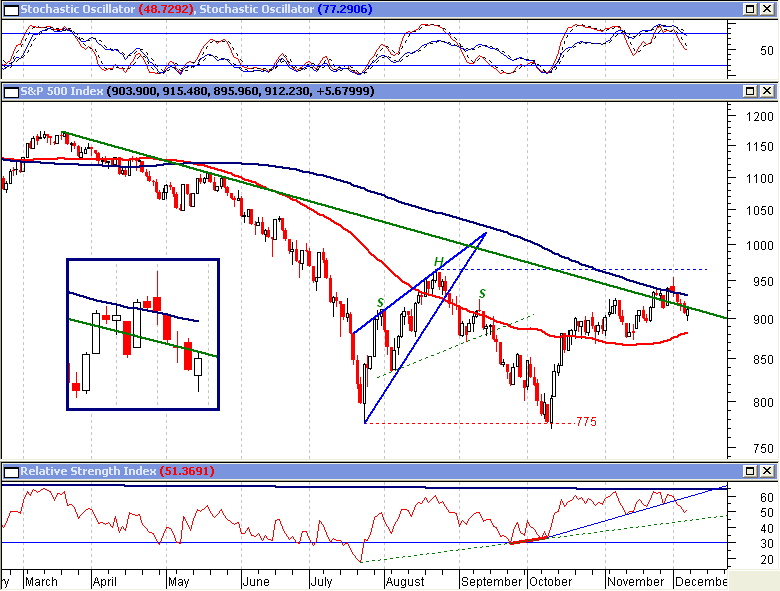
Task: Select the zoomed candlestick inset box
Action: [143, 334]
